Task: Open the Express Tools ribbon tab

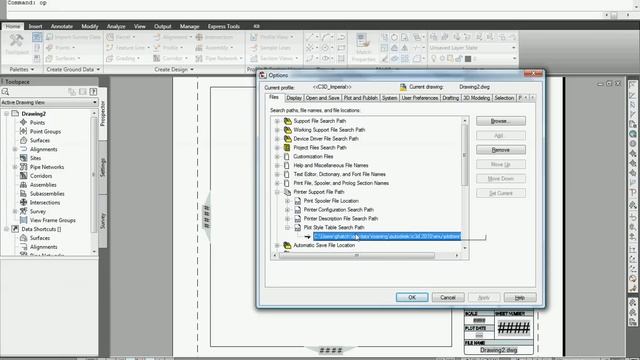Action: coord(224,26)
